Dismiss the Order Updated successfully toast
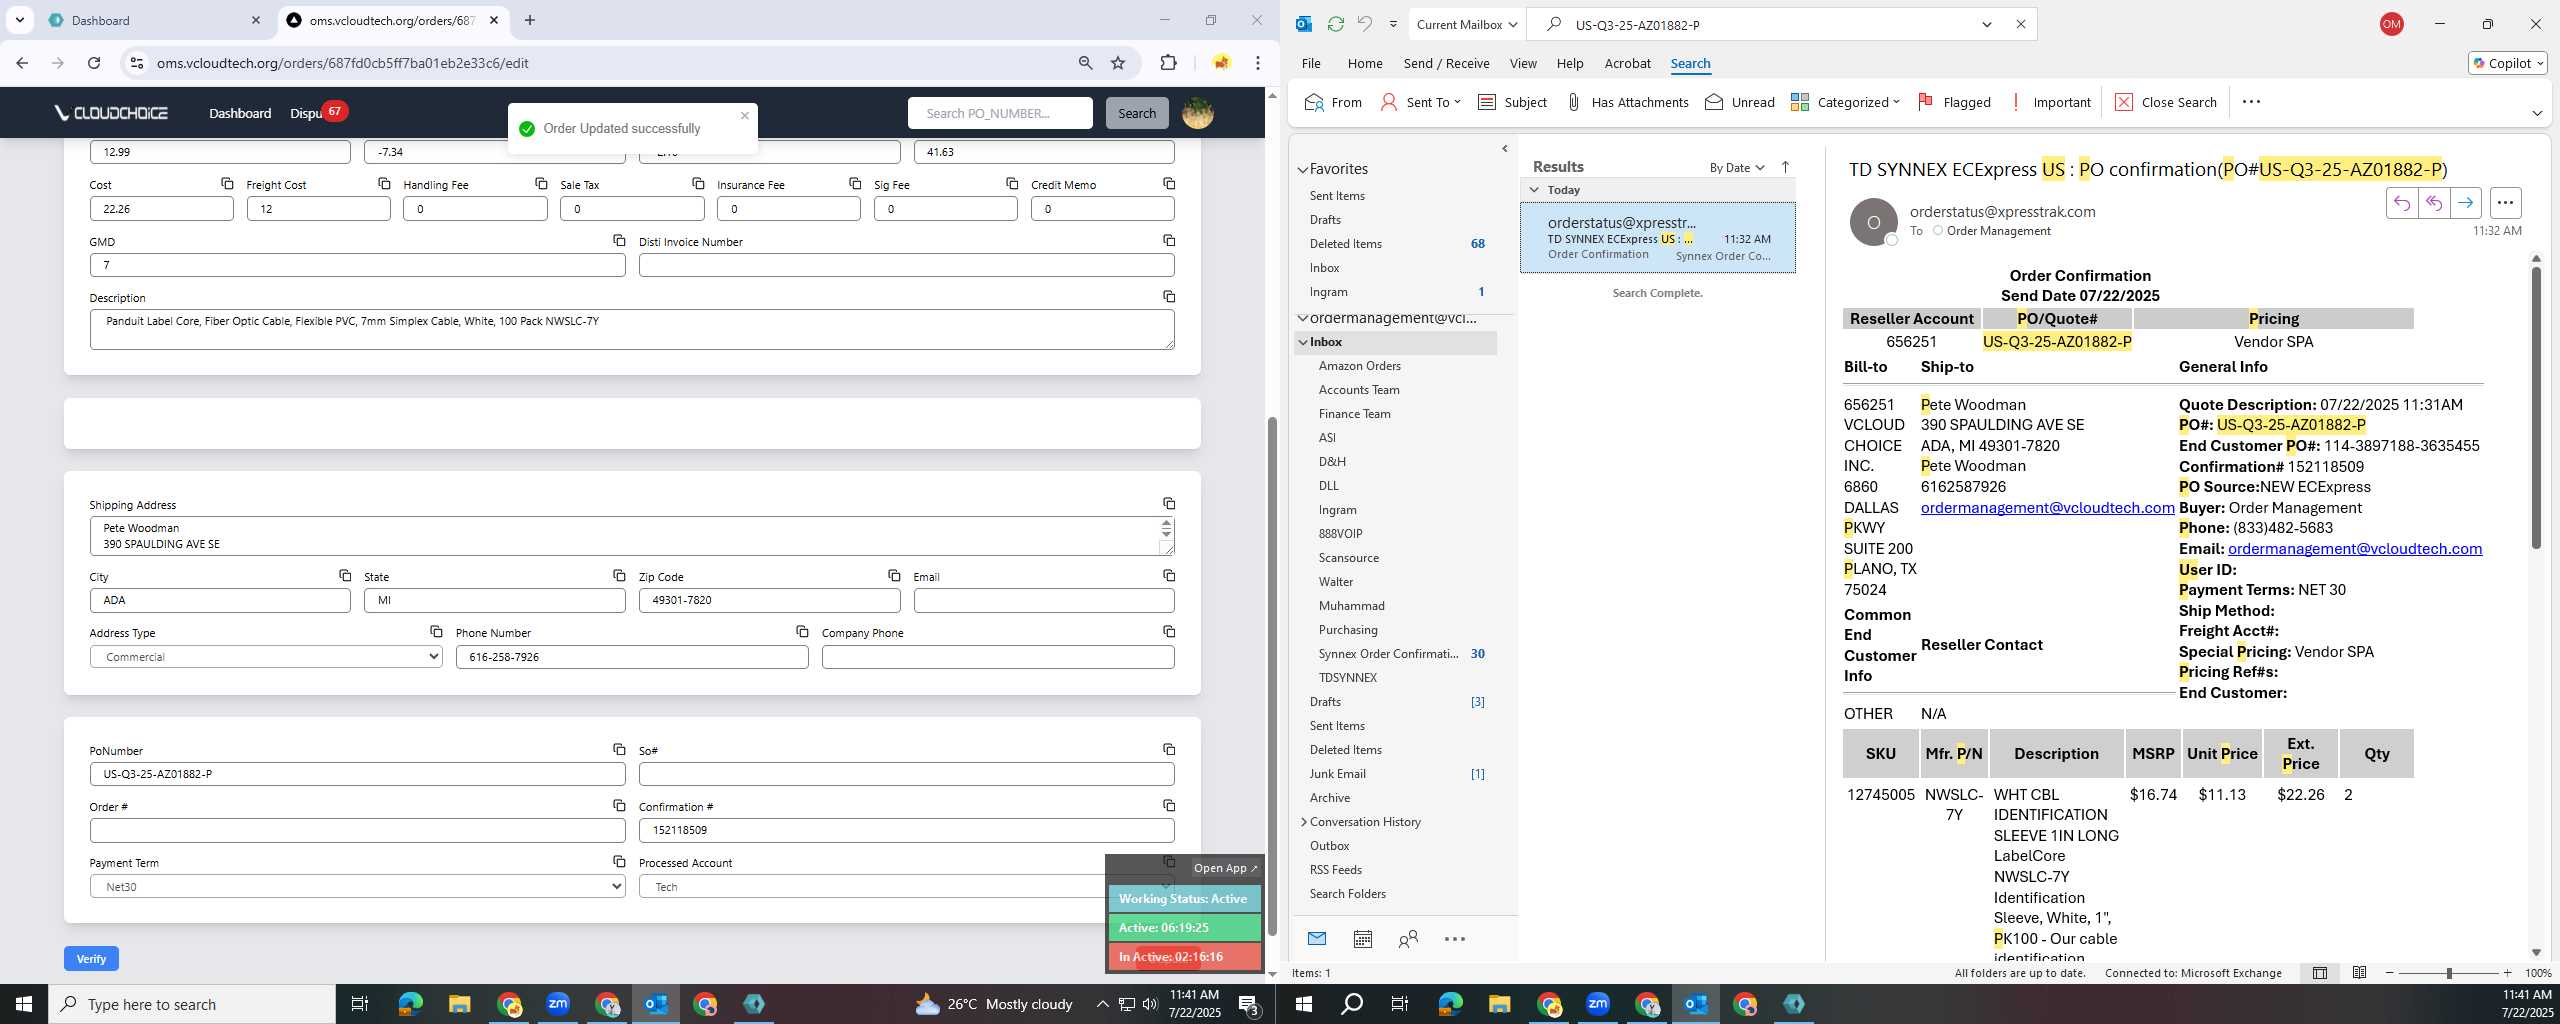This screenshot has height=1024, width=2560. pyautogui.click(x=744, y=115)
